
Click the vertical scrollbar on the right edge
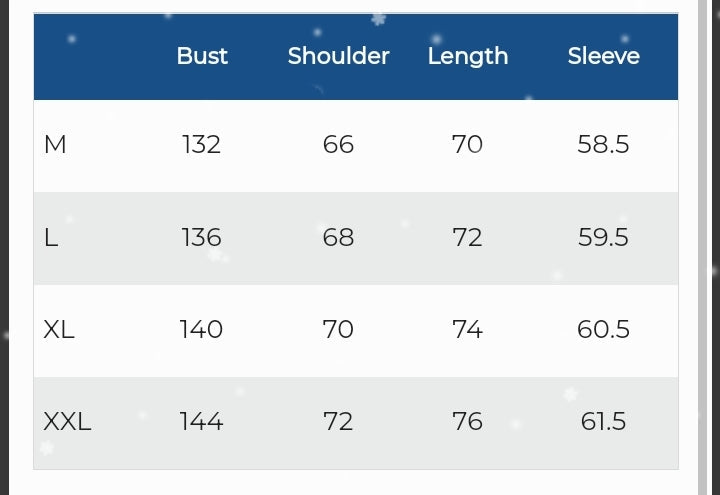pyautogui.click(x=703, y=248)
